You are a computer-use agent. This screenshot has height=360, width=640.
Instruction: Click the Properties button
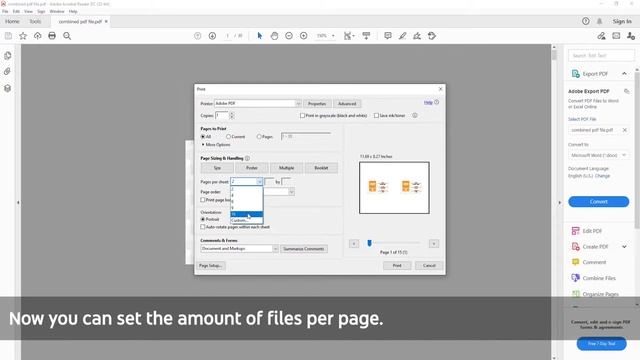pos(317,104)
